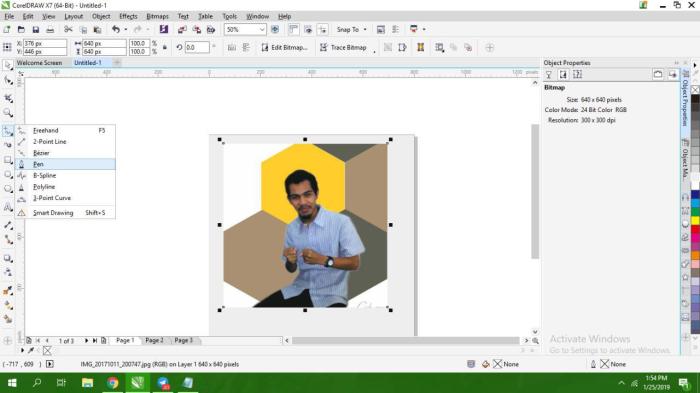The image size is (700, 393).
Task: Choose B-Spline from the curve flyout
Action: (x=65, y=176)
